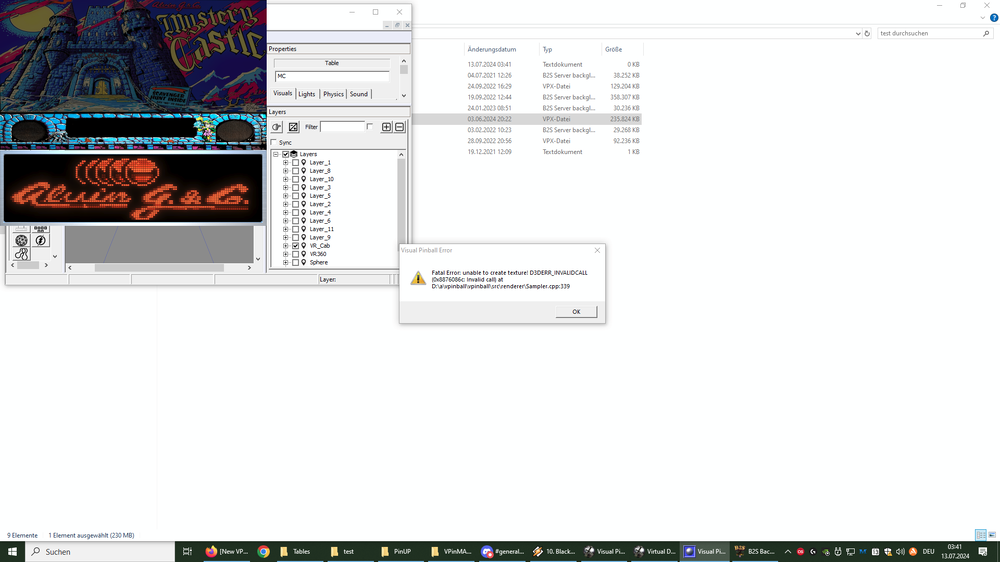The height and width of the screenshot is (562, 1000).
Task: Open Chrome from the taskbar
Action: (263, 551)
